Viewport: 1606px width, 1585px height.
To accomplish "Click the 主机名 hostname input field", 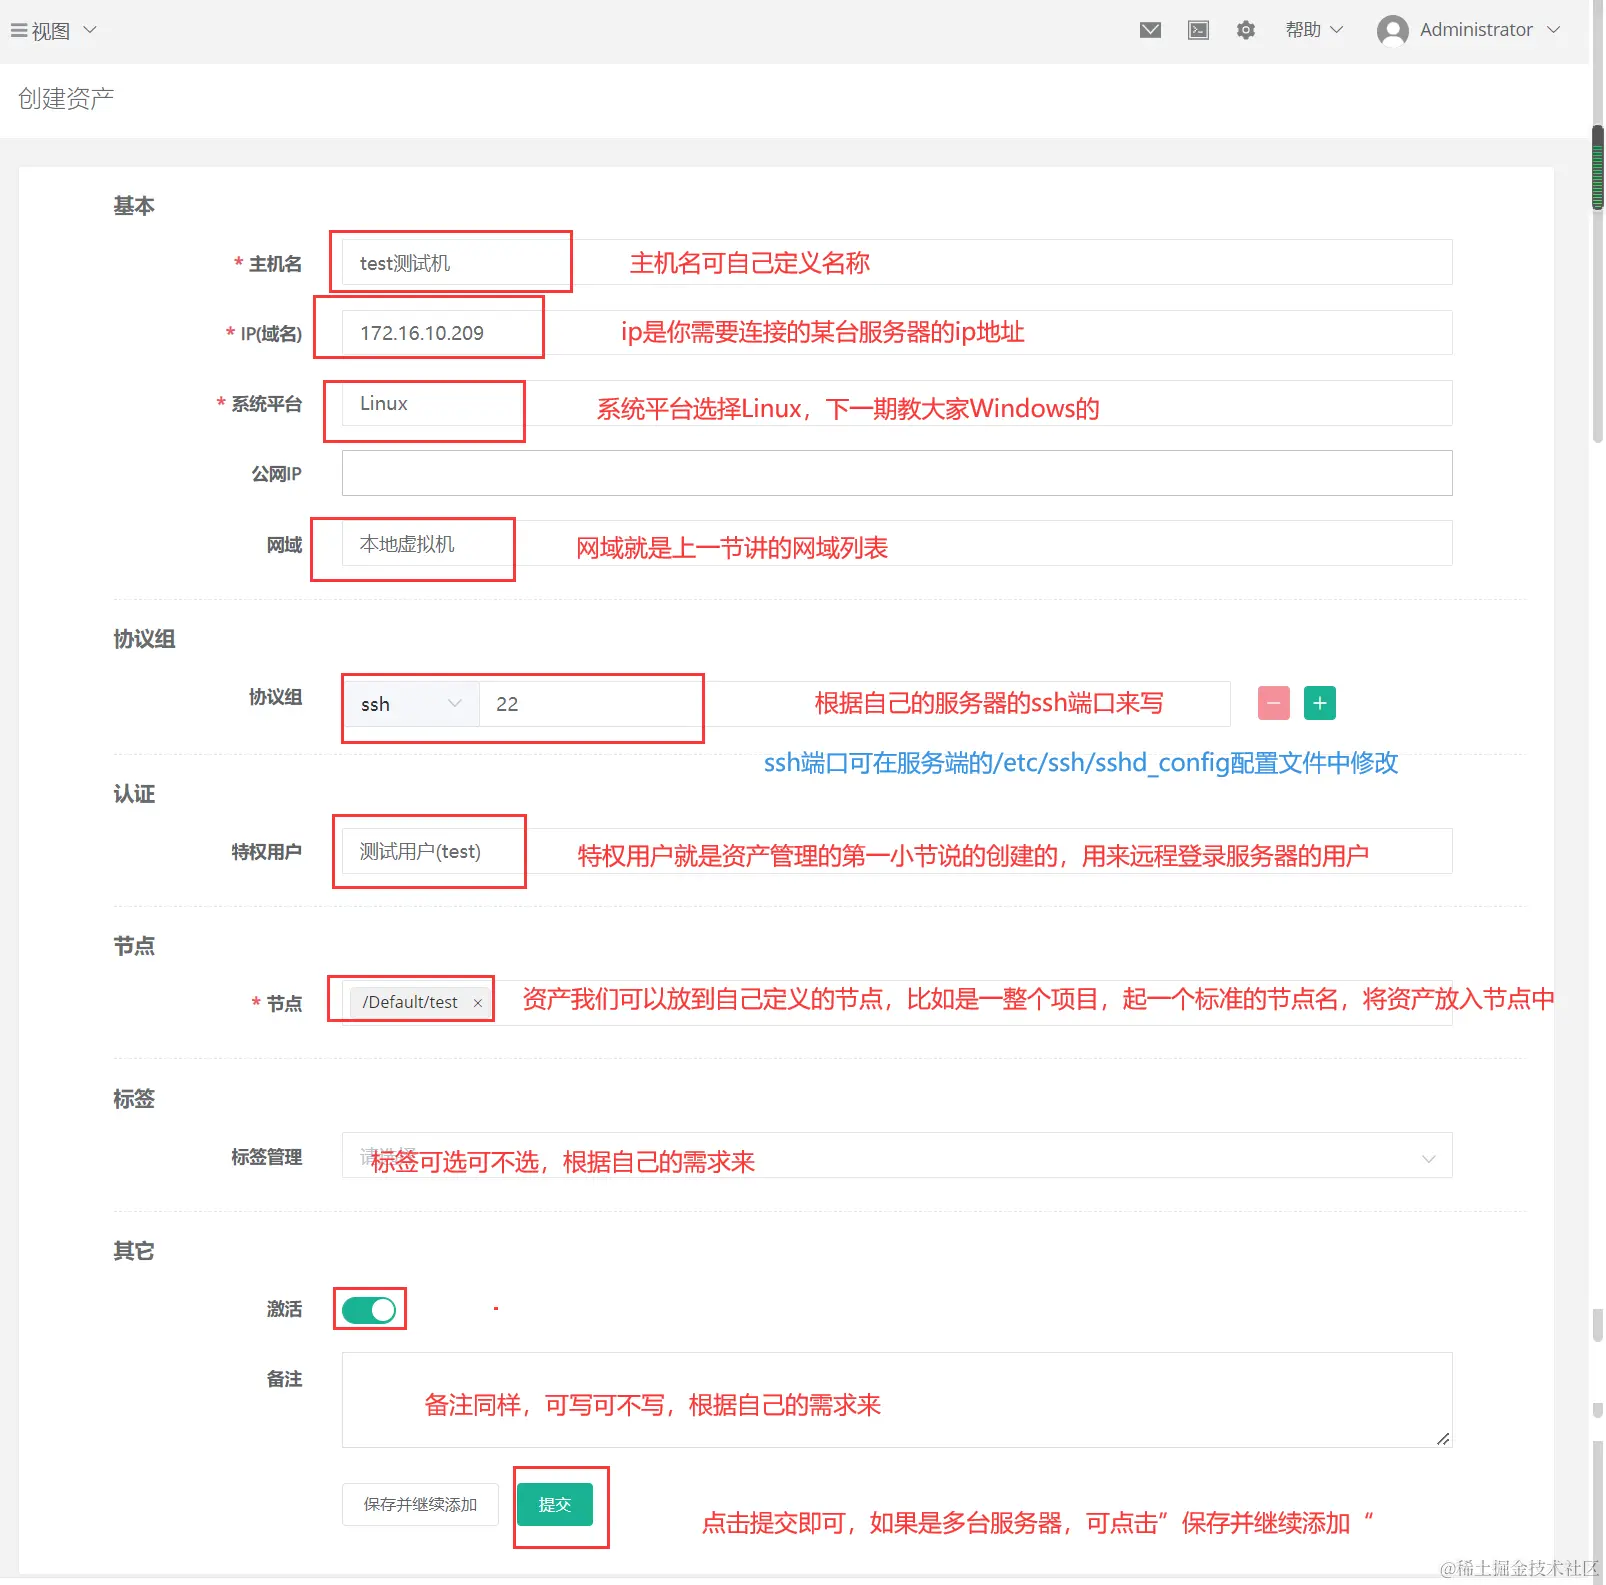I will point(897,263).
